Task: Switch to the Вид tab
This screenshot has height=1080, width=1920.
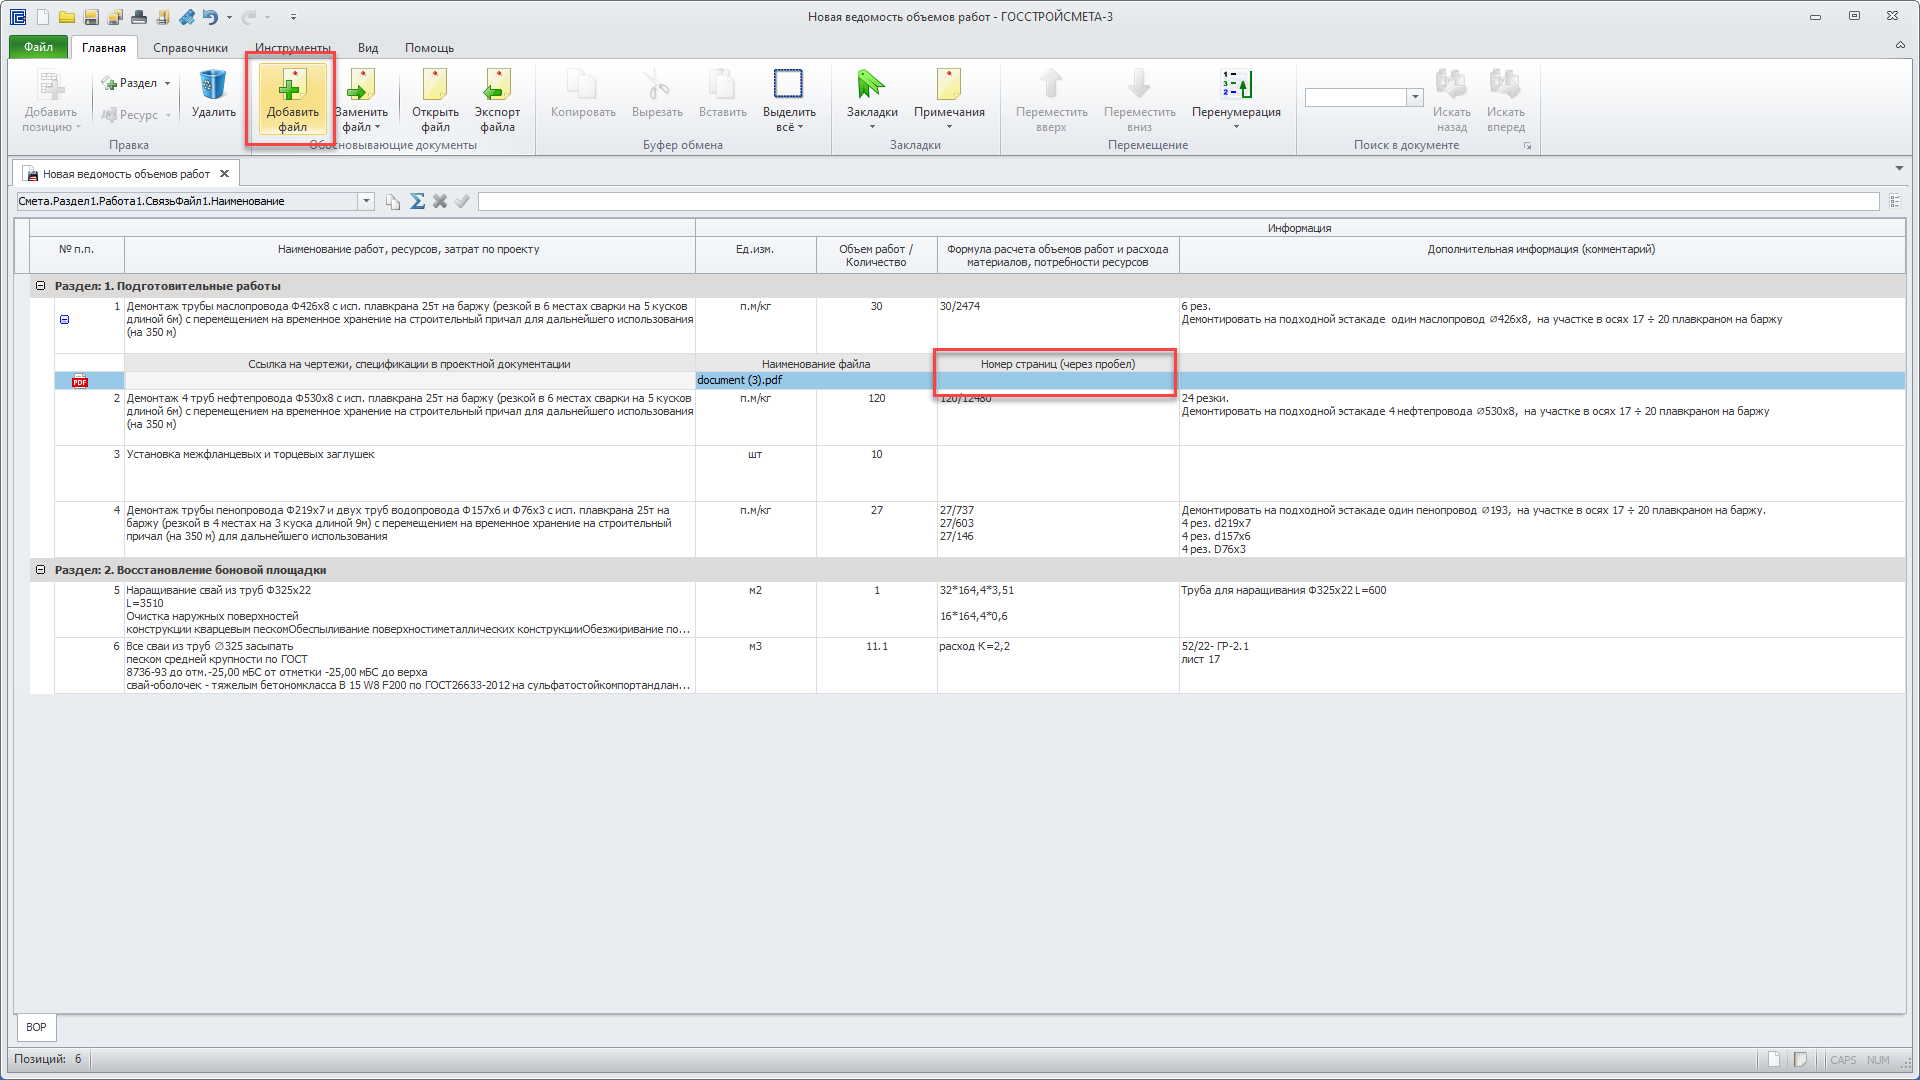Action: click(x=368, y=48)
